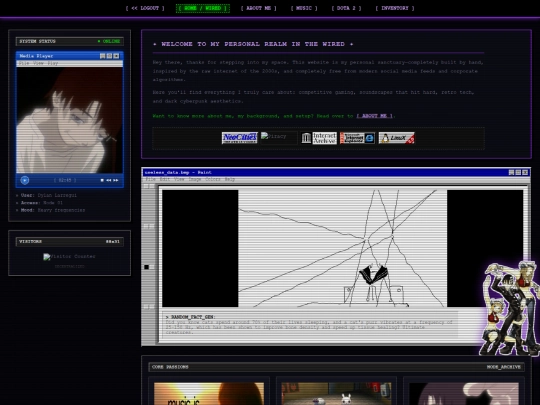Screen dimensions: 540x405
Task: Open the Paint window Image menu
Action: 195,179
